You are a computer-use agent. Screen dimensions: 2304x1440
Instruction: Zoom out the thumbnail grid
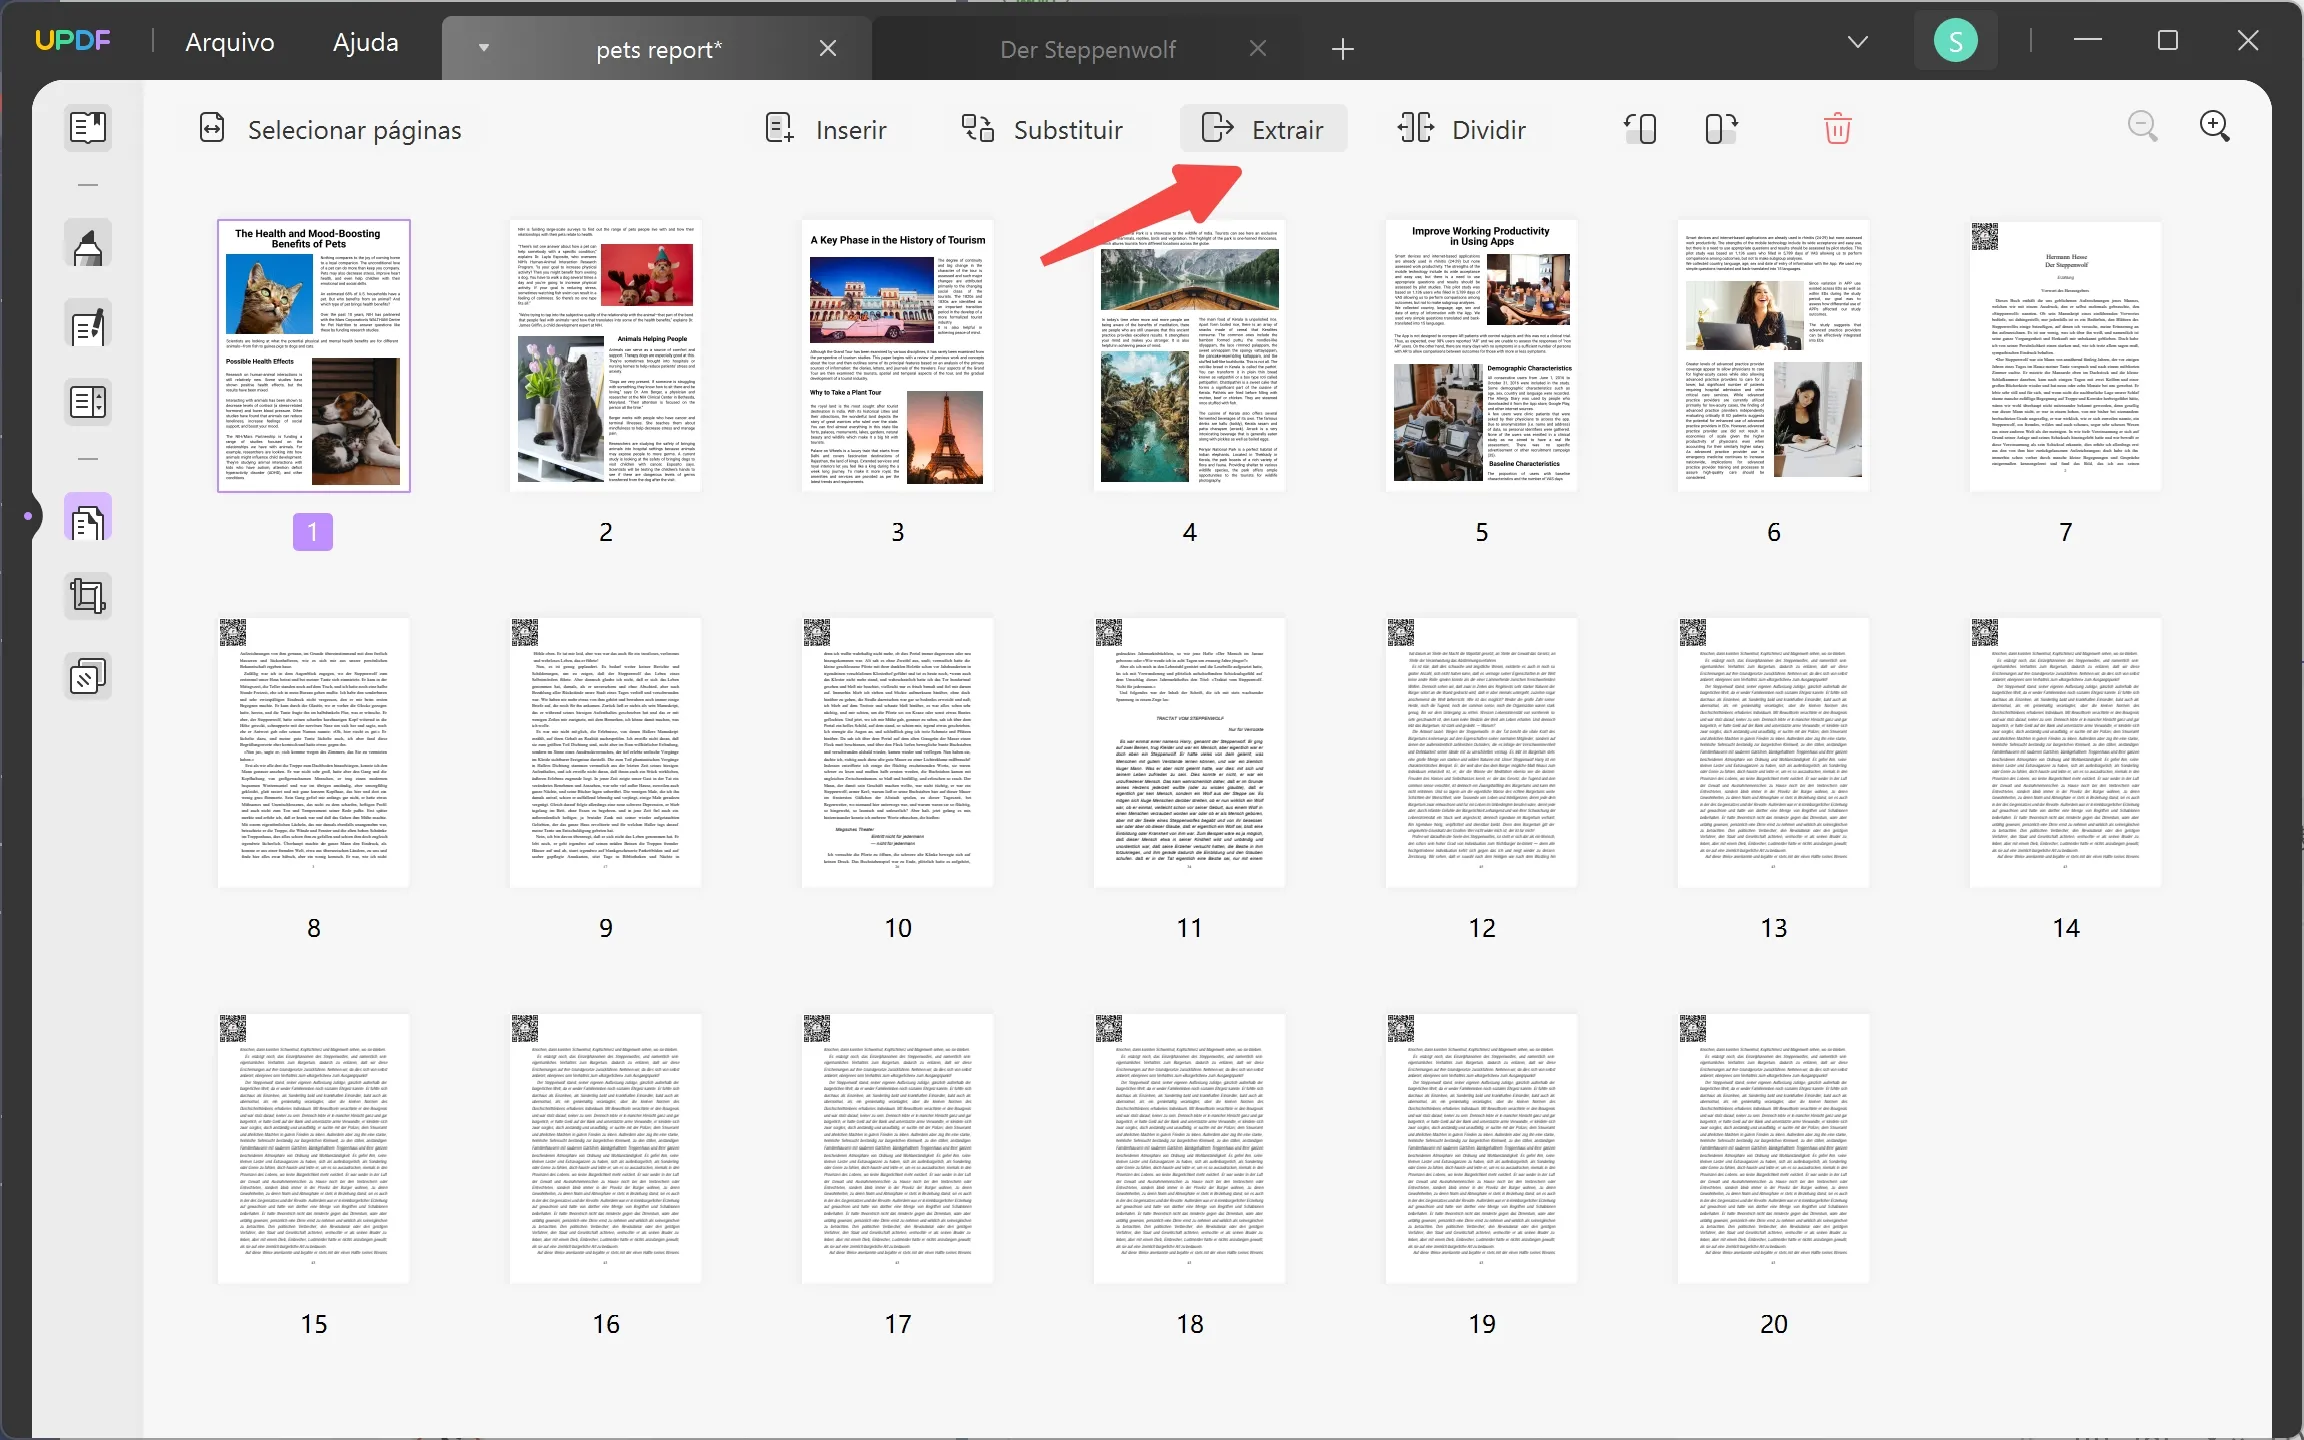coord(2143,127)
